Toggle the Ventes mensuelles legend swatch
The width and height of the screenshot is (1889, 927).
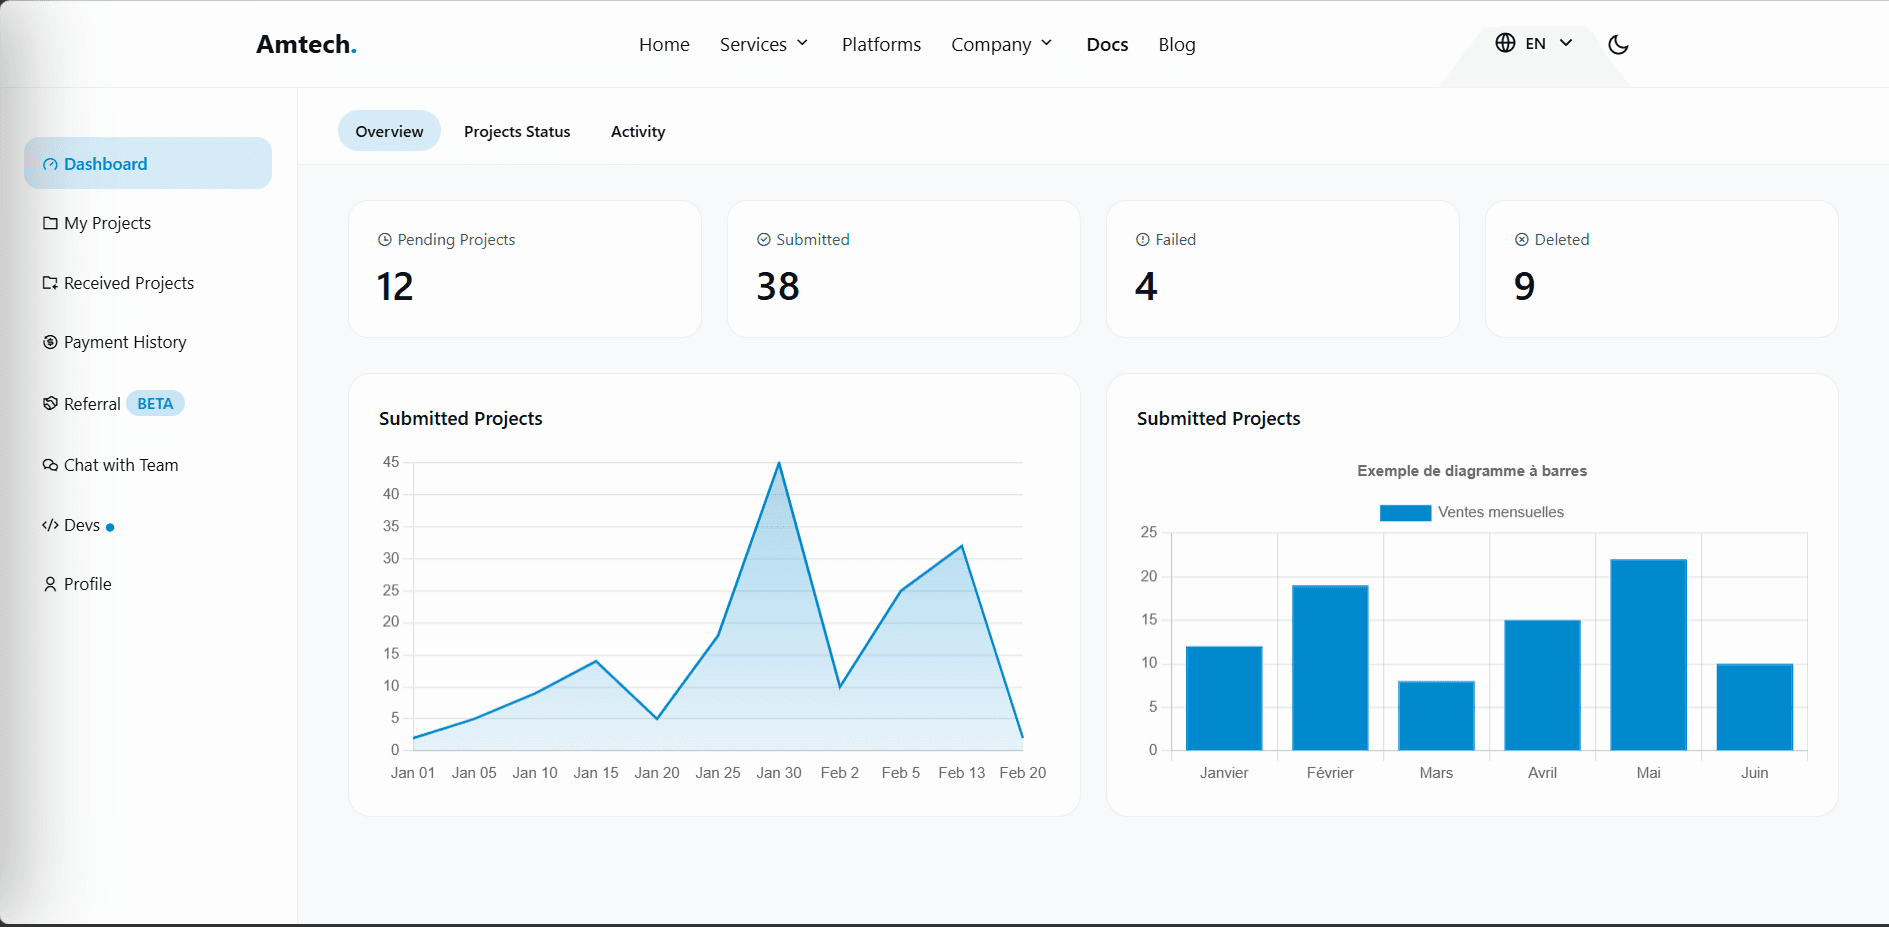pyautogui.click(x=1405, y=512)
